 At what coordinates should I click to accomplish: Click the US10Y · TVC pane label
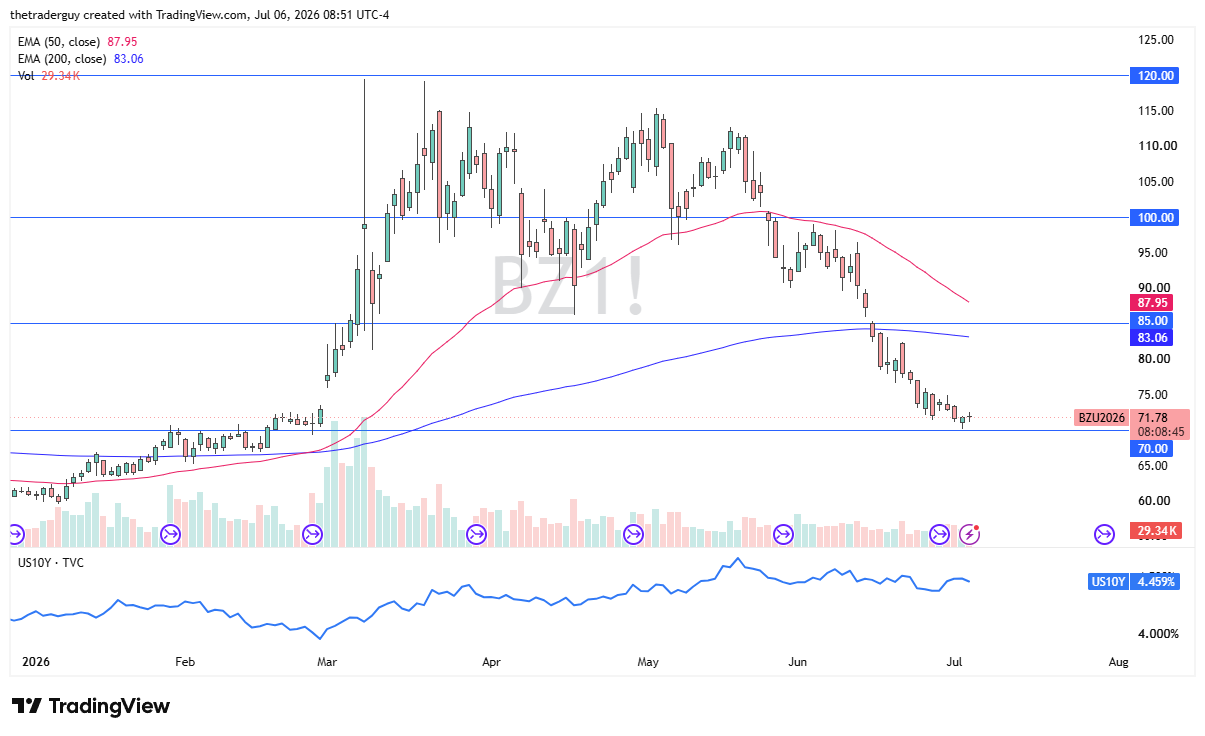pos(51,563)
